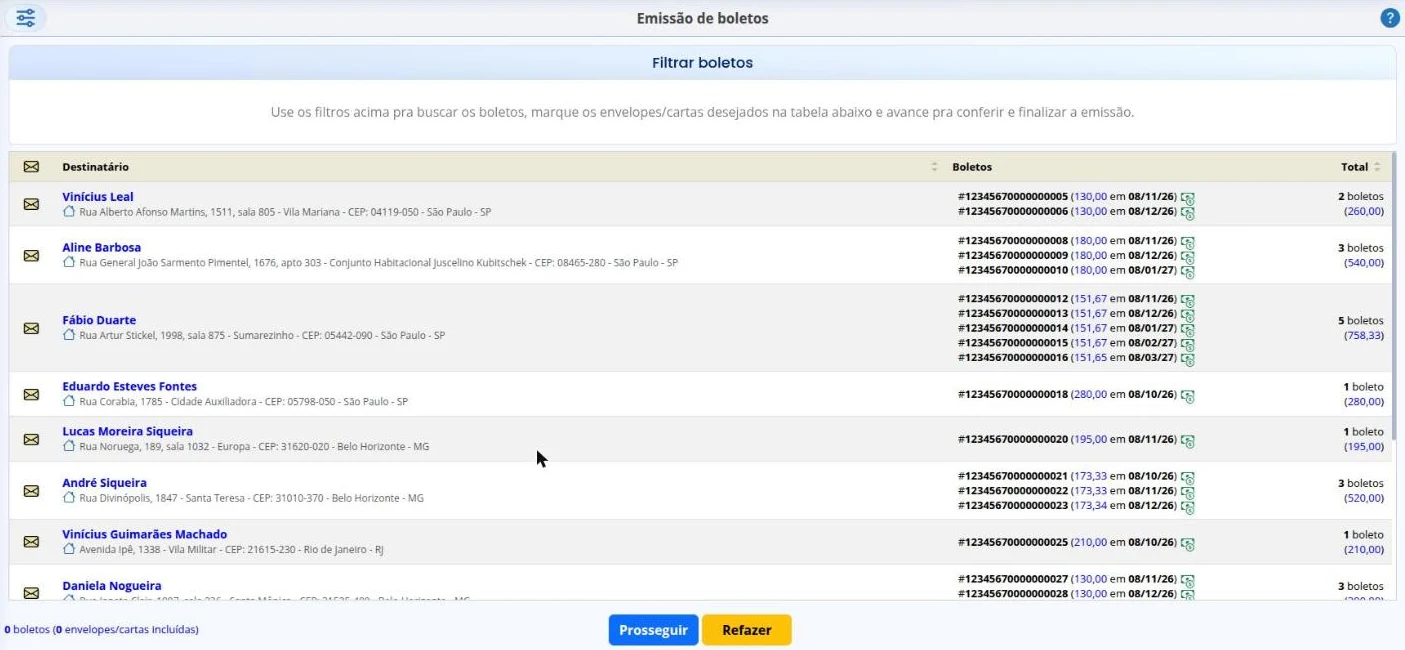
Task: Click money icon for boleto #12345670000000022
Action: point(1188,492)
